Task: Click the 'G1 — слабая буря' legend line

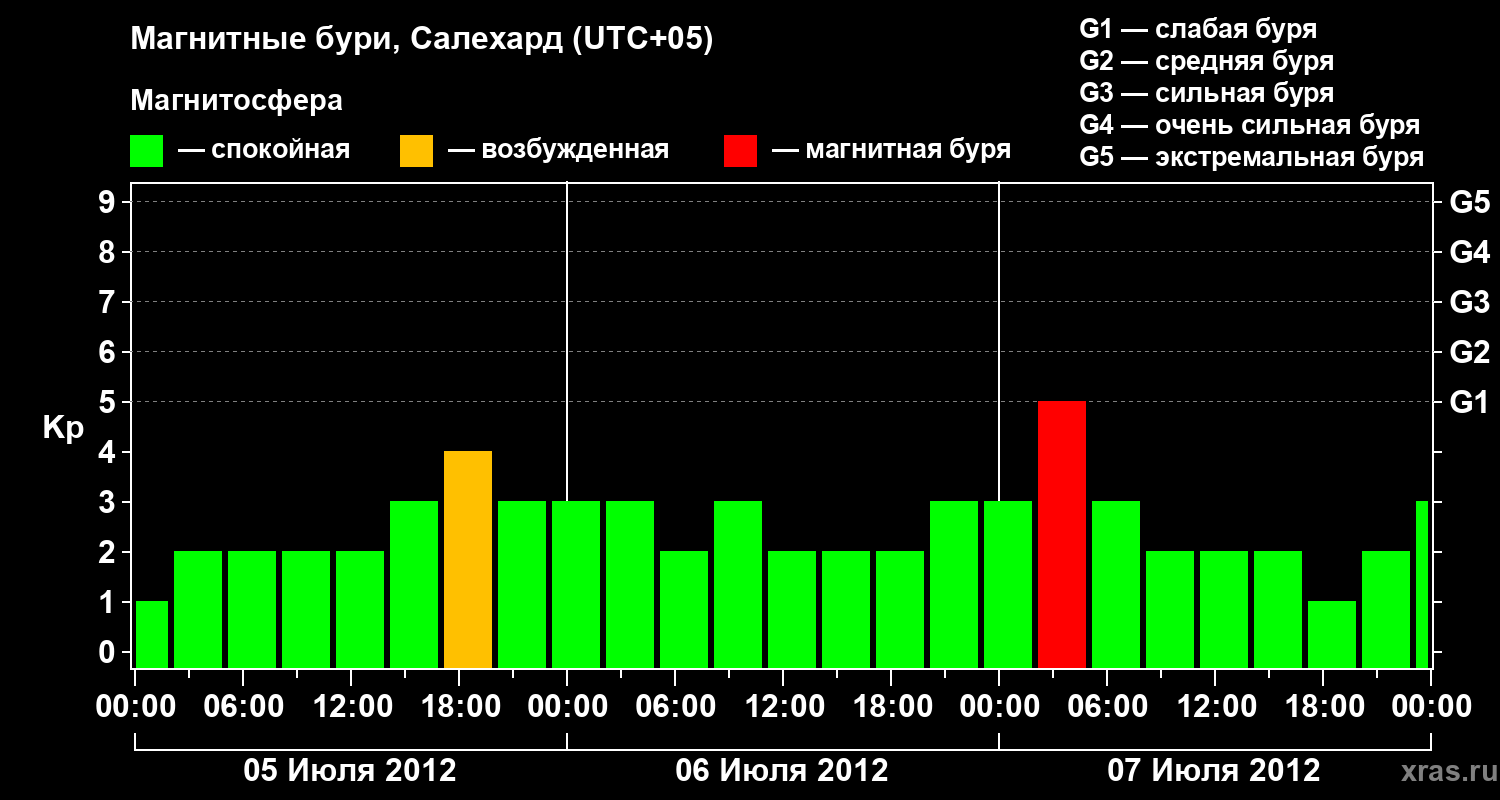Action: (1198, 29)
